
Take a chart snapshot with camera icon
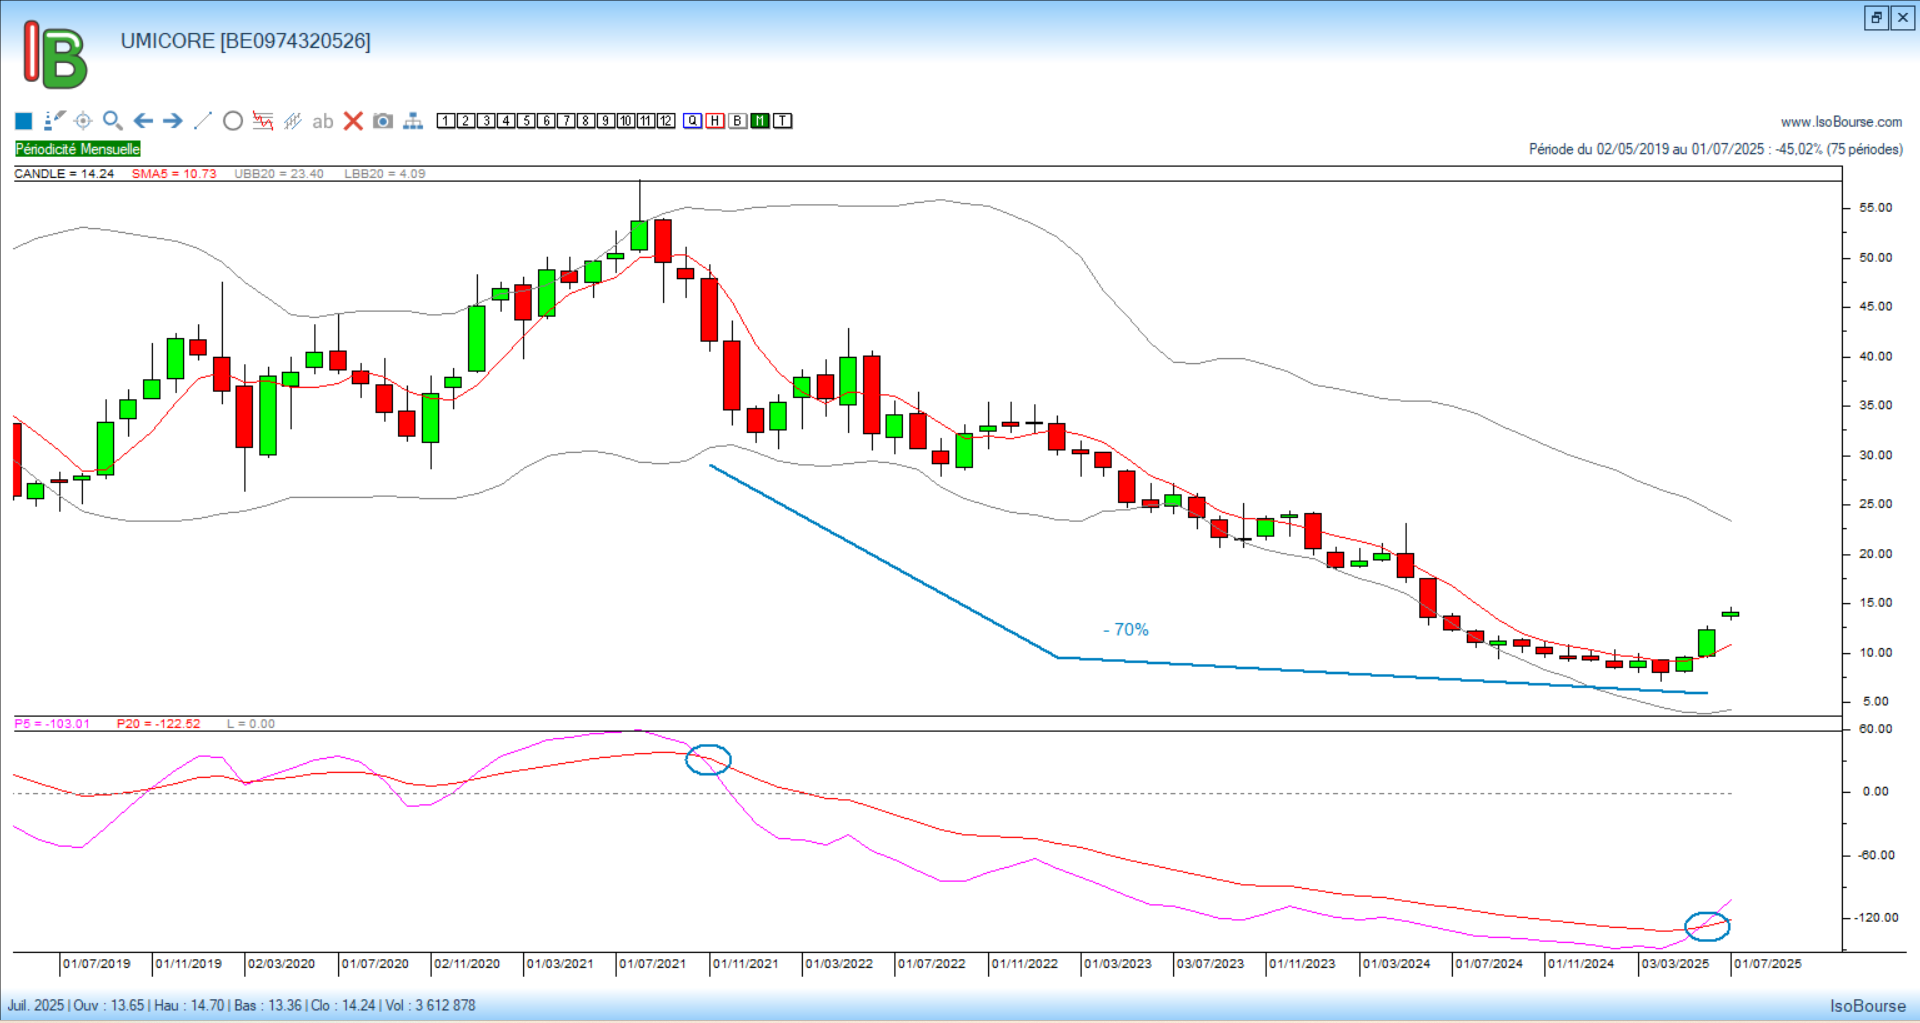383,121
